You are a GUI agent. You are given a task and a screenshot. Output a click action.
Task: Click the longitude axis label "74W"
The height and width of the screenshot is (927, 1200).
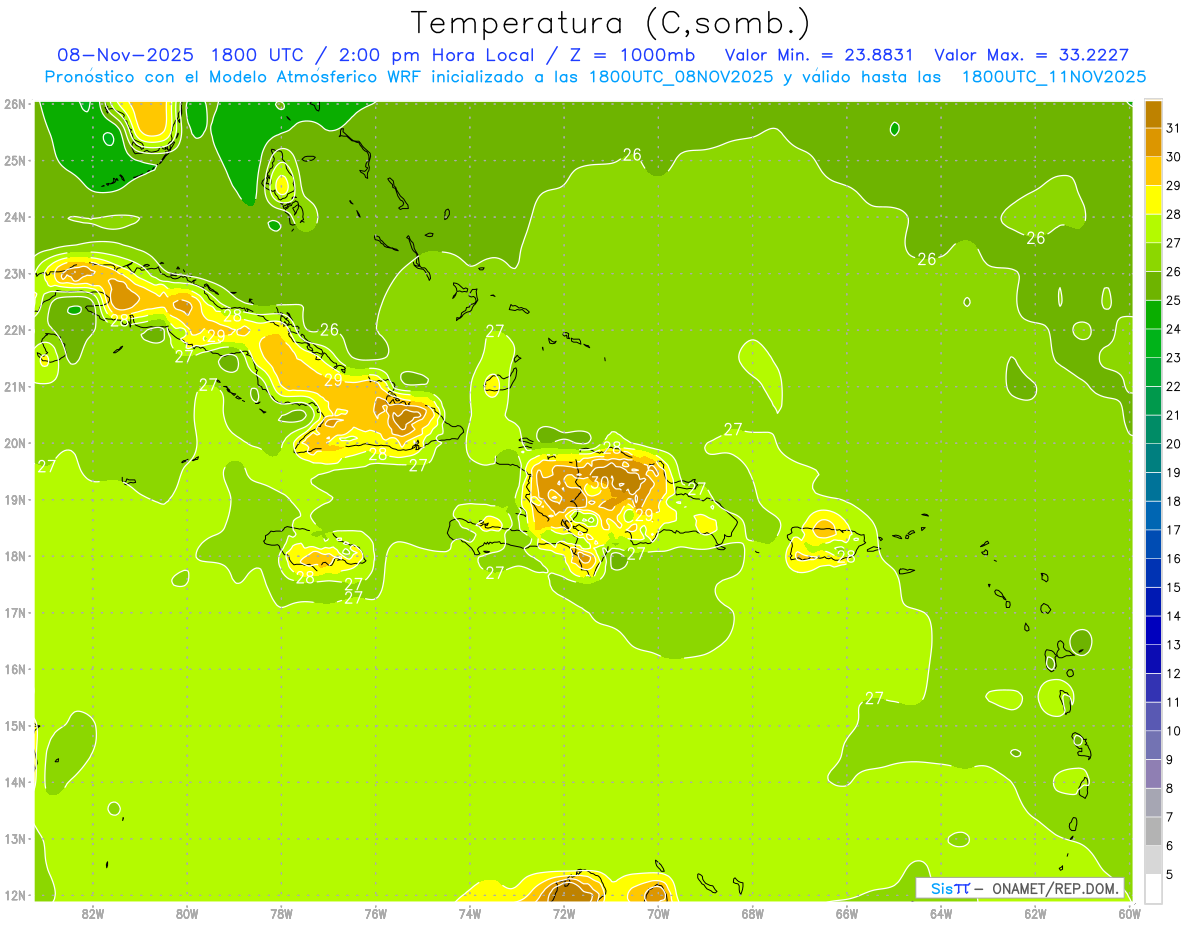coord(469,913)
